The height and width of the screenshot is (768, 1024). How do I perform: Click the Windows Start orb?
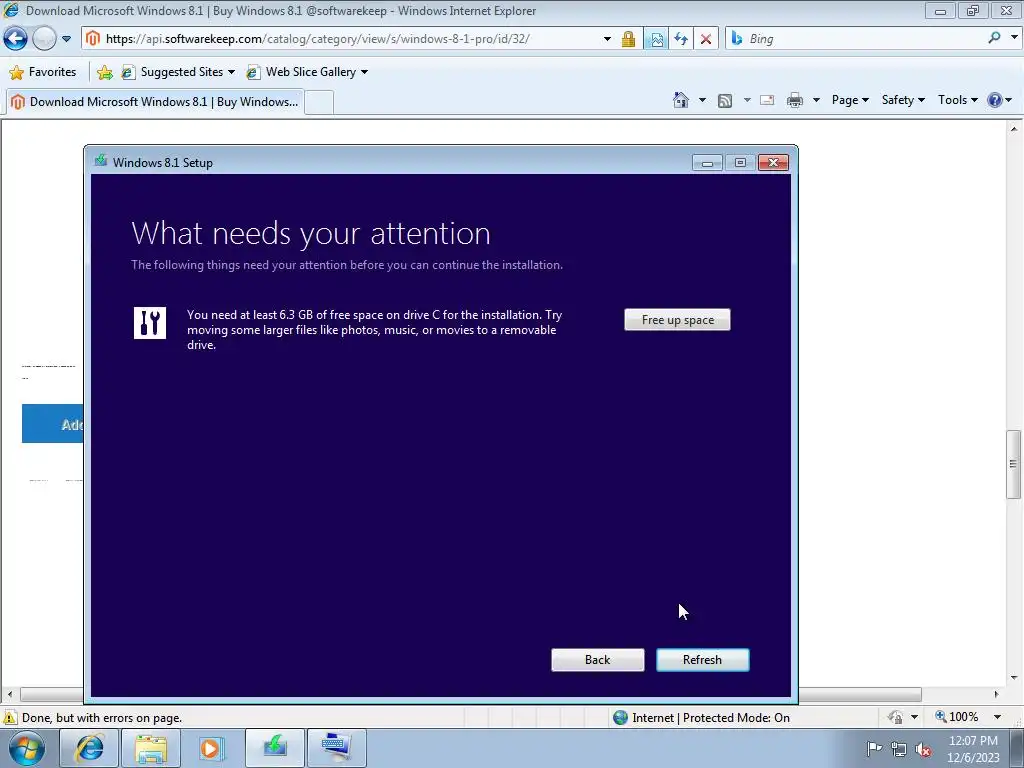coord(27,748)
